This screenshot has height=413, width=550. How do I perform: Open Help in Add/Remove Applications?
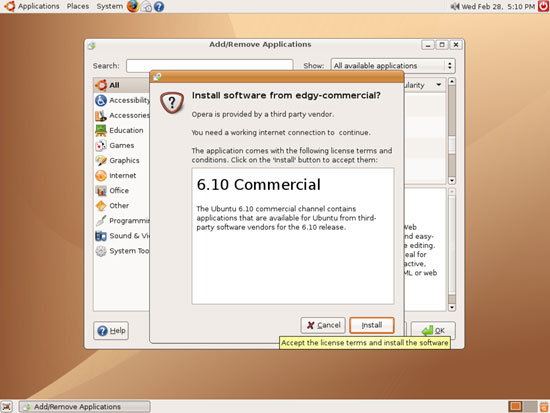111,331
